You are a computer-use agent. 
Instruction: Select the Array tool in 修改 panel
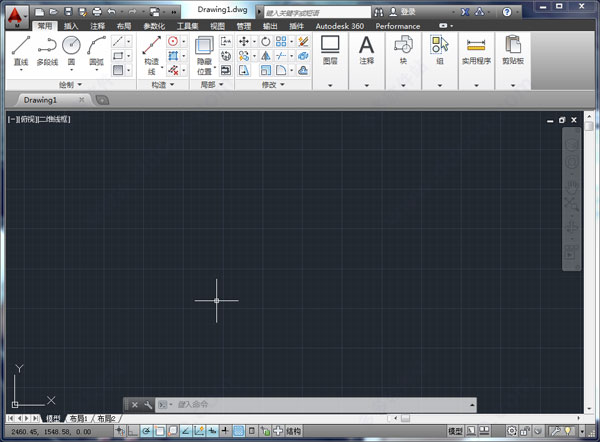(281, 41)
